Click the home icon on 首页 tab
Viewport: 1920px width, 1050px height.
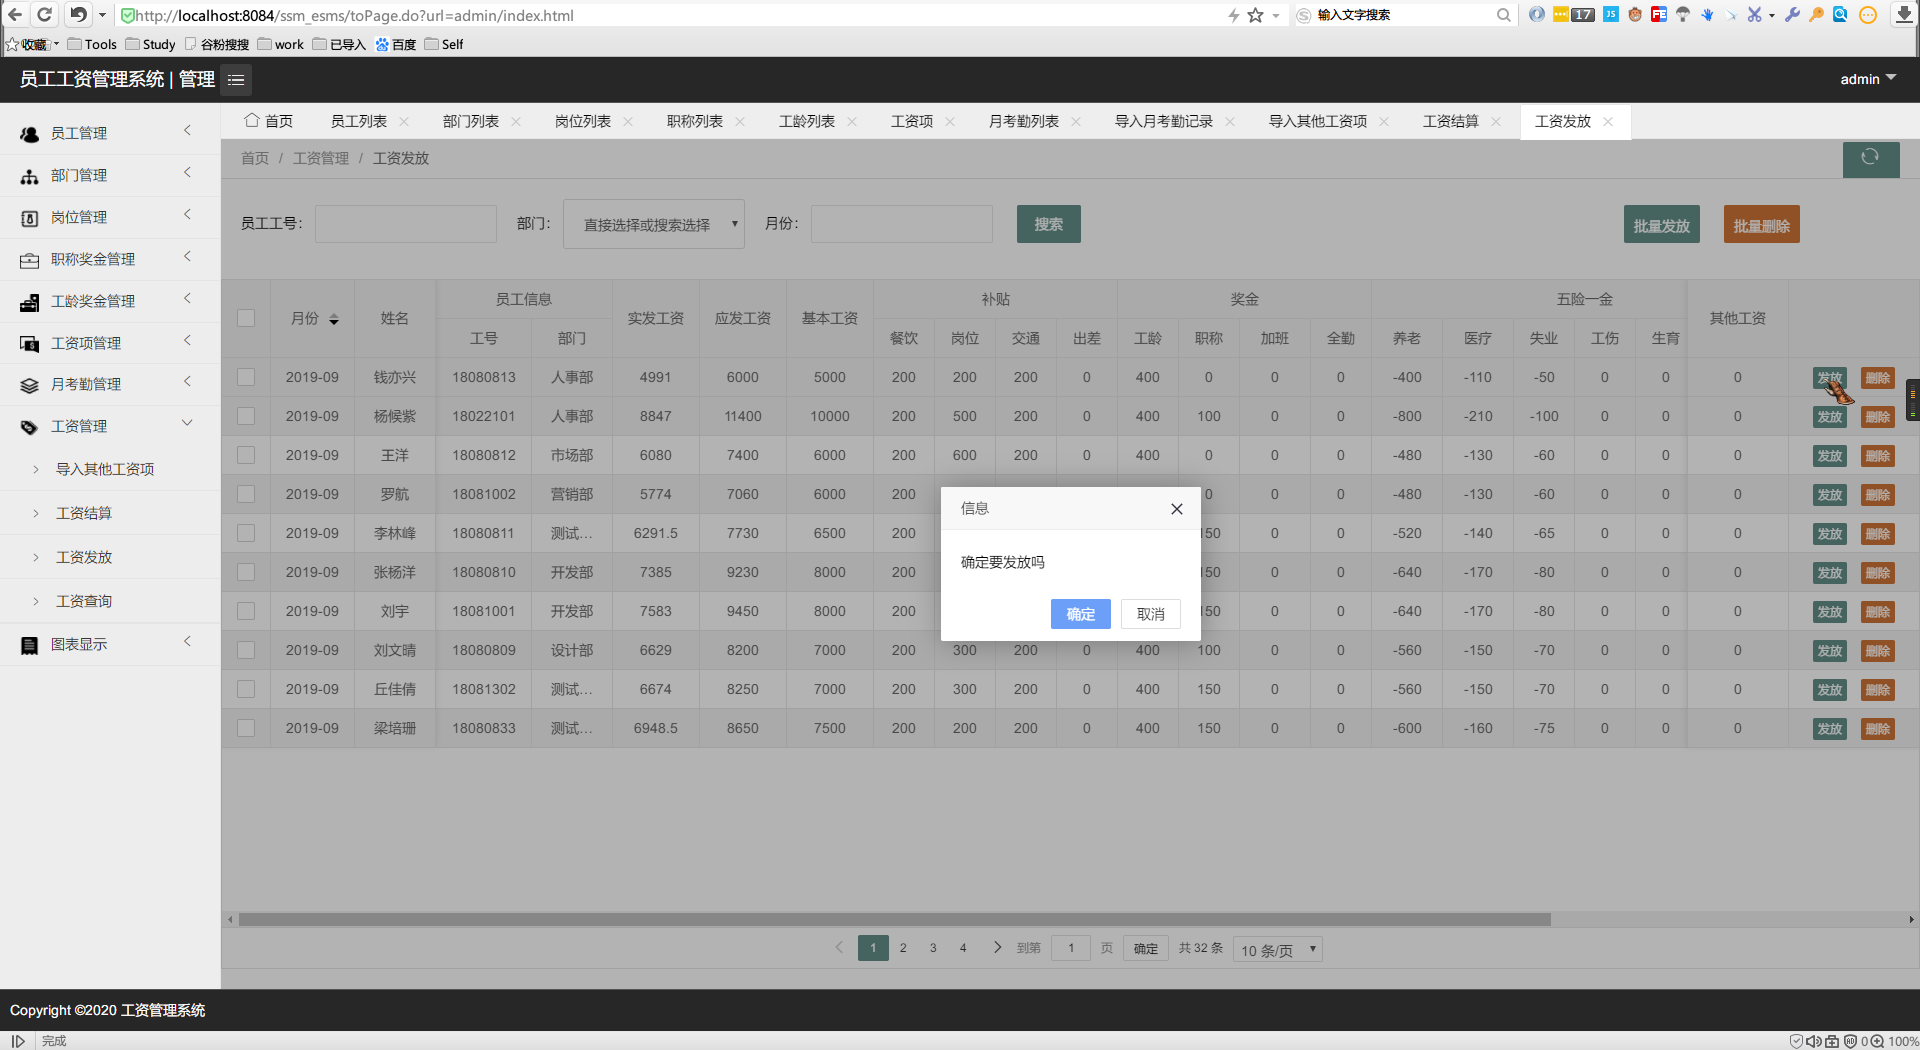point(252,121)
